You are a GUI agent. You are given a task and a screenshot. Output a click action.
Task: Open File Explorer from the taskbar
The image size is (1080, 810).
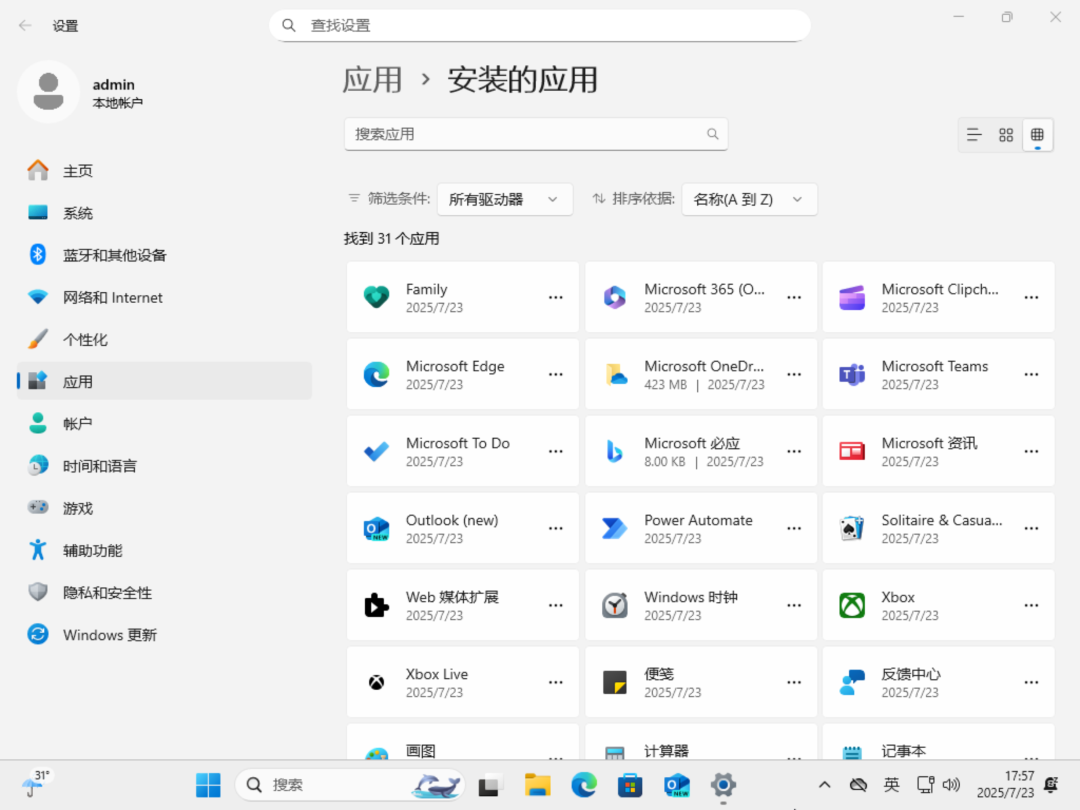coord(537,785)
